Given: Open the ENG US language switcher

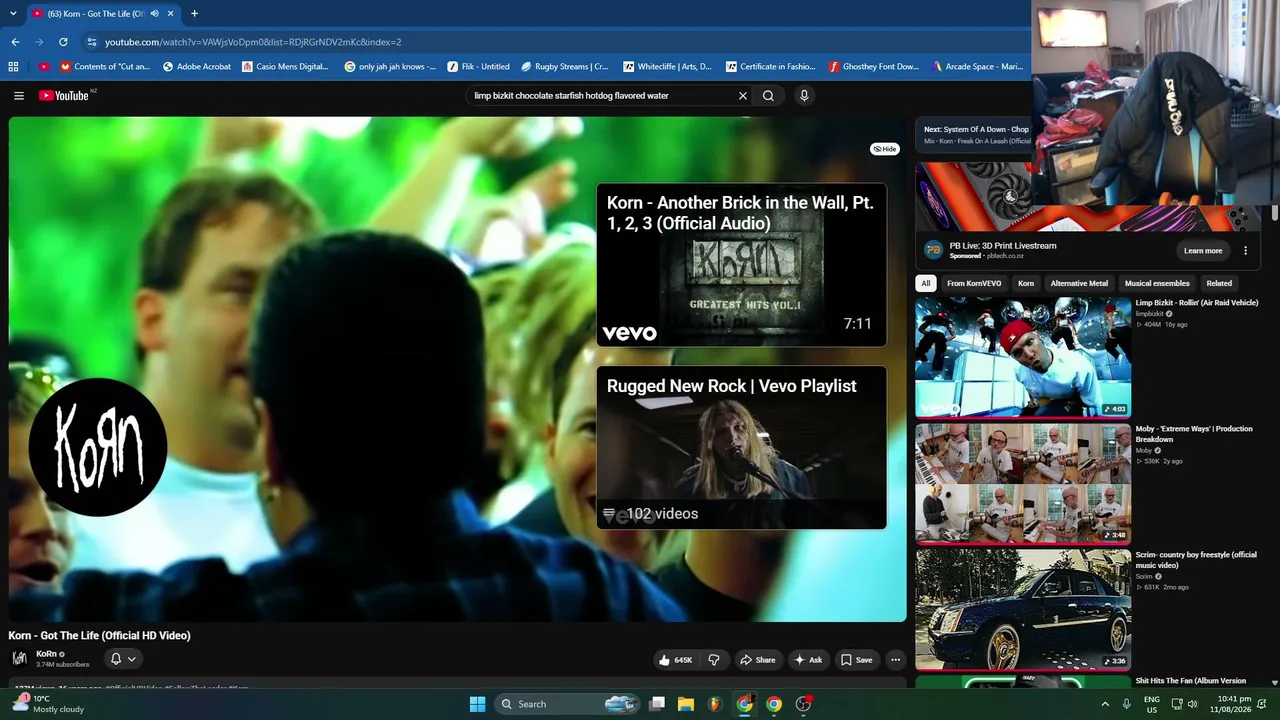Looking at the screenshot, I should (x=1152, y=704).
